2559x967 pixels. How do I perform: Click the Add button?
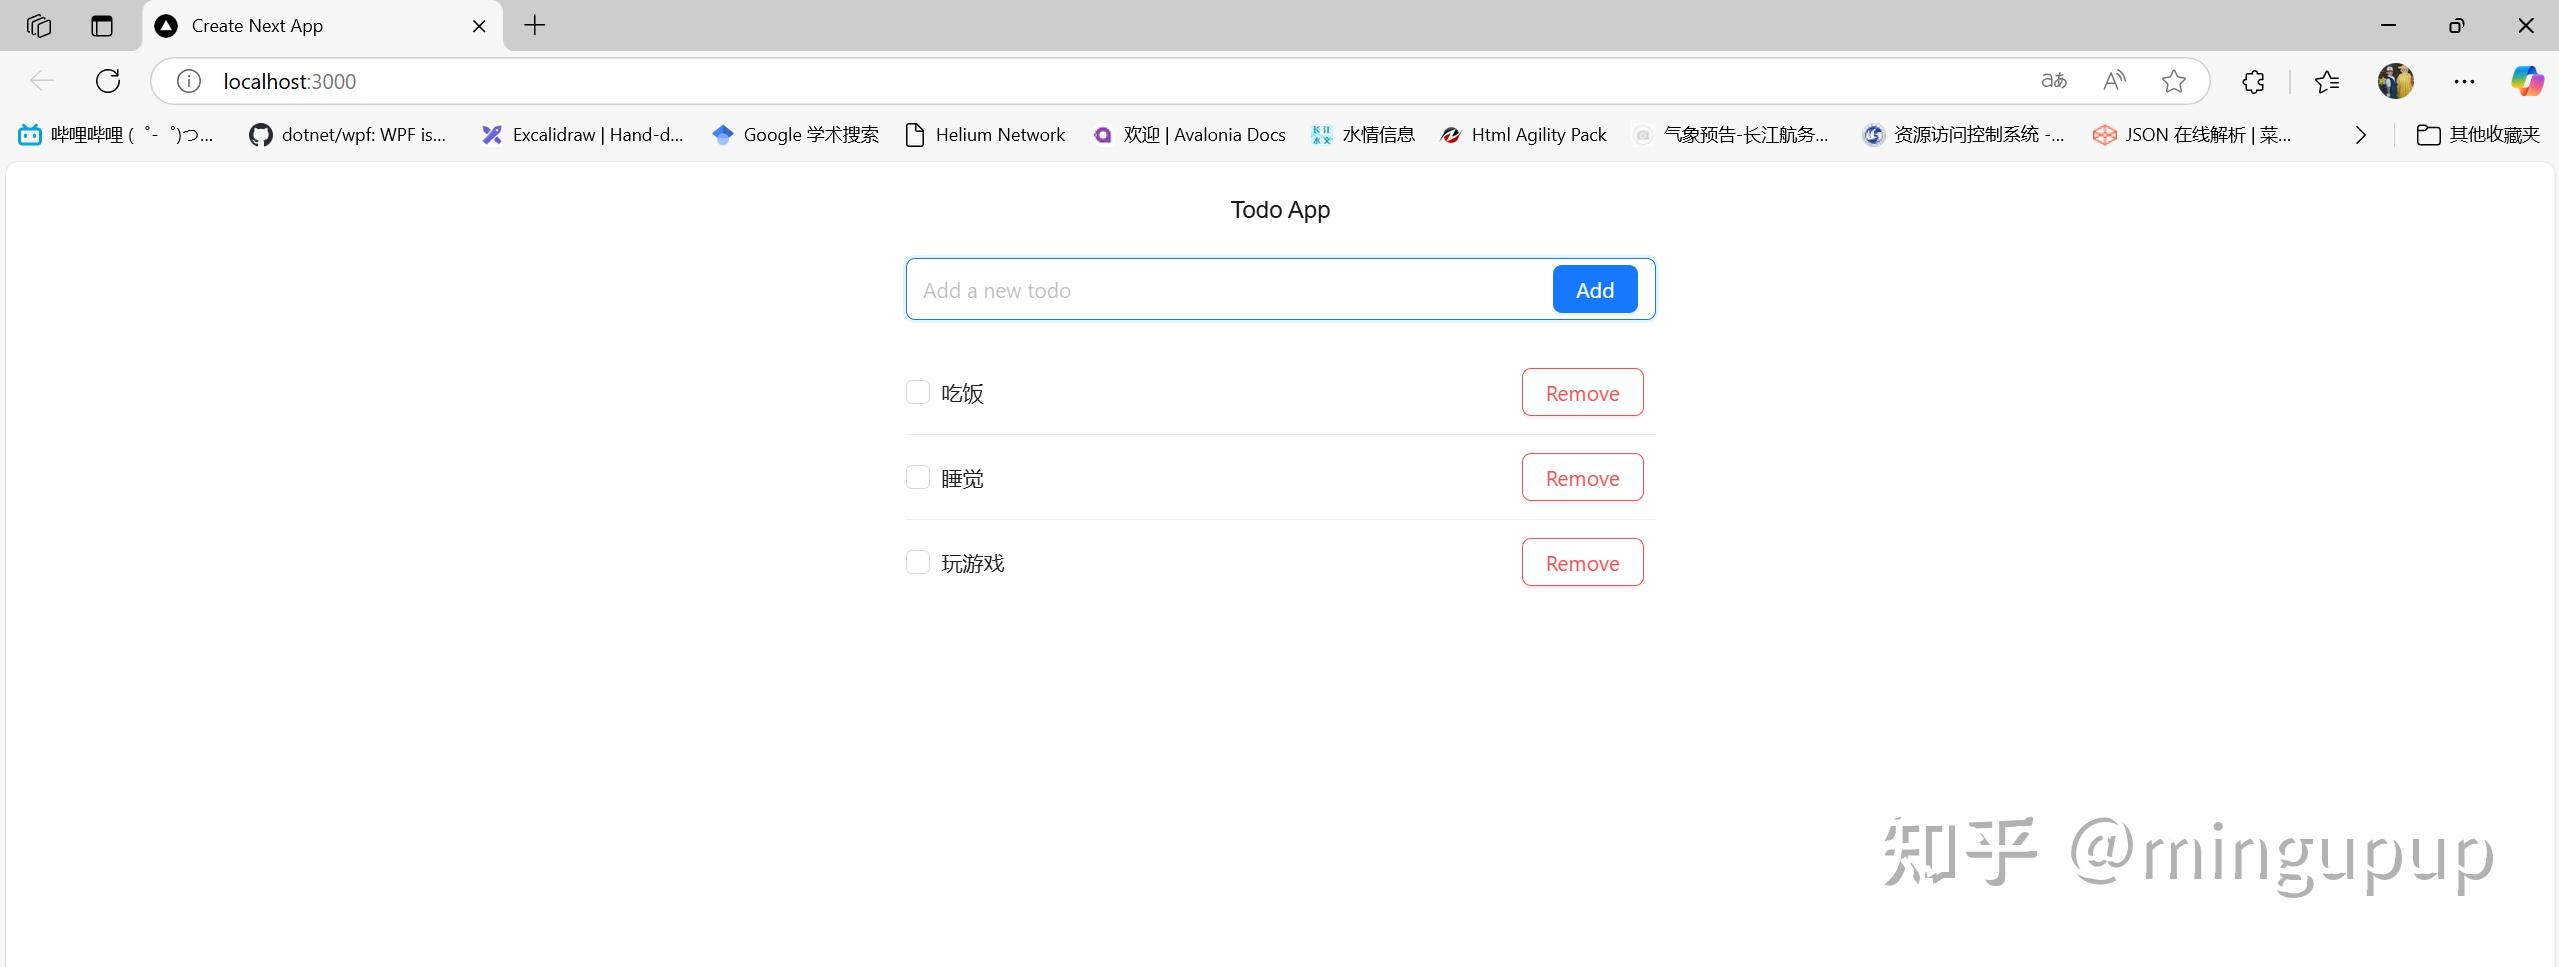coord(1594,289)
